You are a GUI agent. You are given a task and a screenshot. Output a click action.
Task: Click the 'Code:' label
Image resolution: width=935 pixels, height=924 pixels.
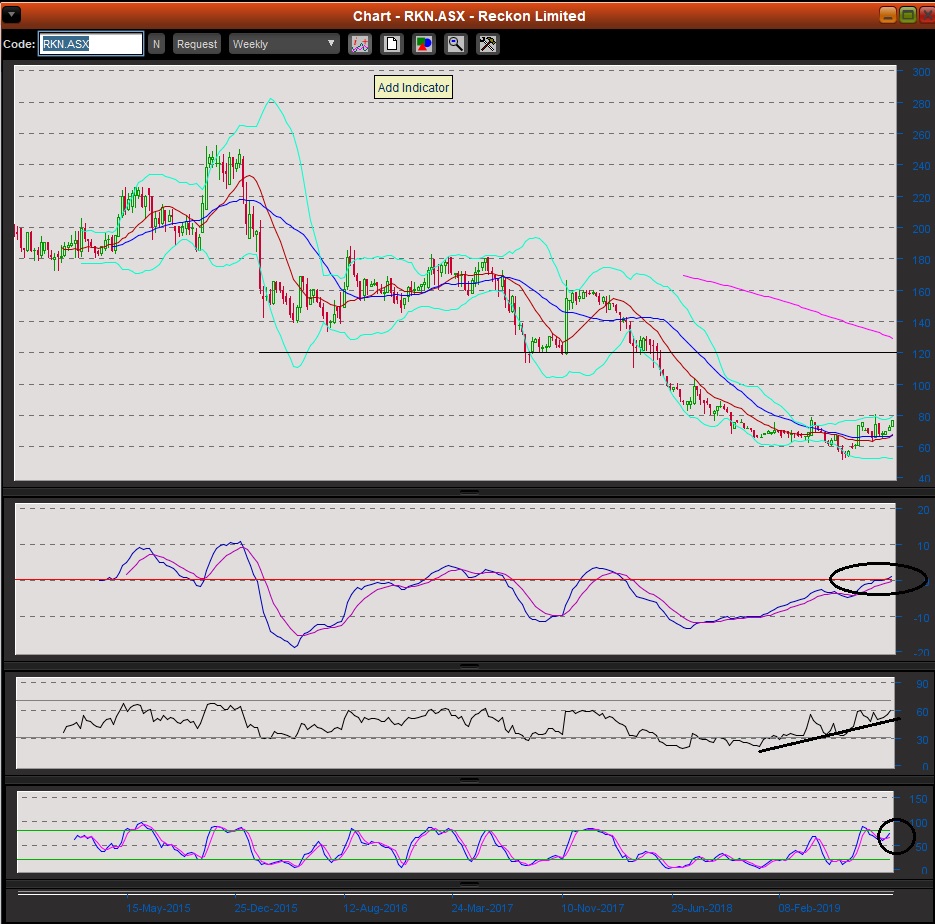click(19, 44)
